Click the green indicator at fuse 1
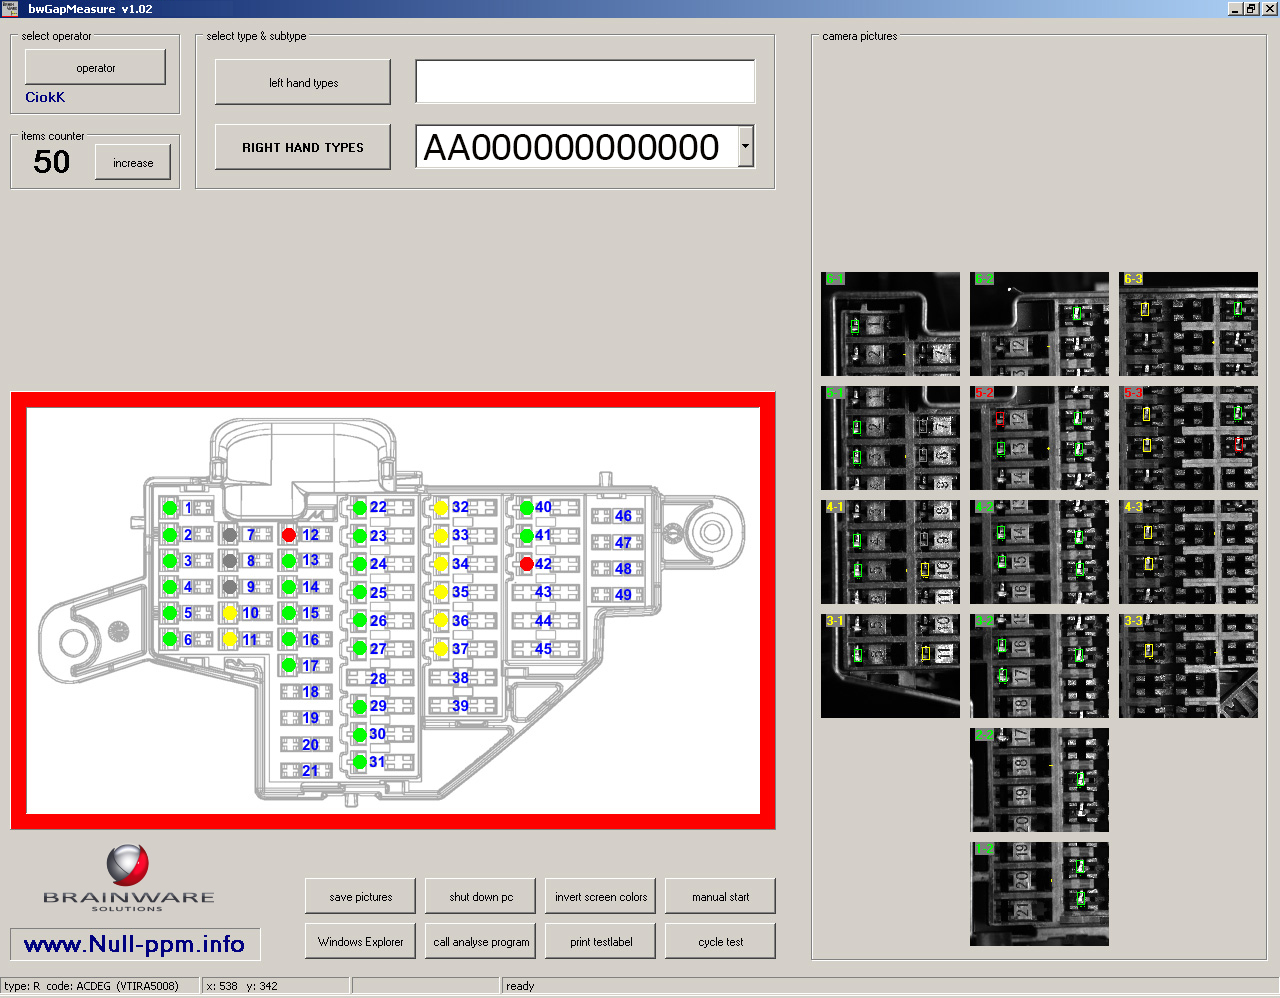Screen dimensions: 1280x998 point(170,508)
